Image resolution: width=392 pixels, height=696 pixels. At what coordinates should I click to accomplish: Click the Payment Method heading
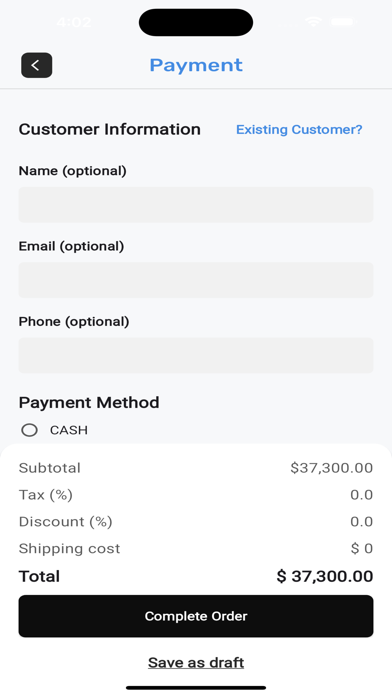[89, 403]
